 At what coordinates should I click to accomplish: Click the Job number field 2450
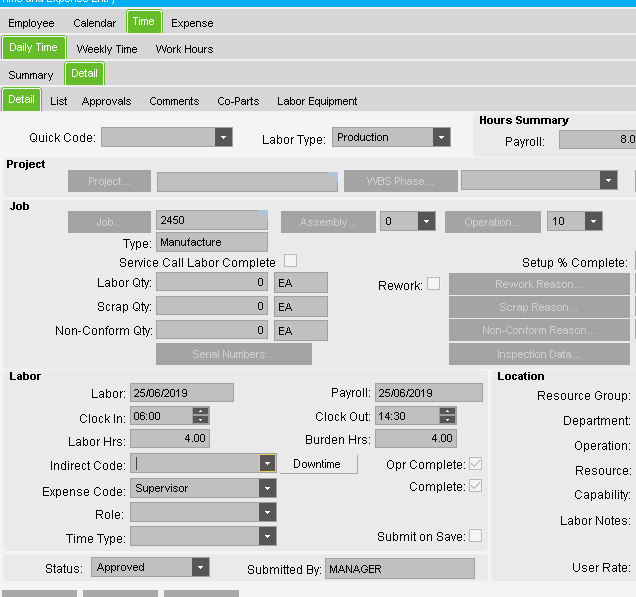(x=212, y=220)
